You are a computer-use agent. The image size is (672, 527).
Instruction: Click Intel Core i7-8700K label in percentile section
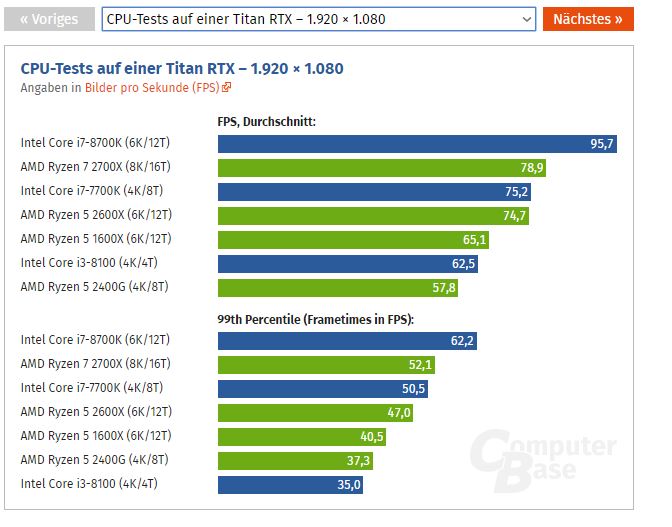tap(95, 340)
